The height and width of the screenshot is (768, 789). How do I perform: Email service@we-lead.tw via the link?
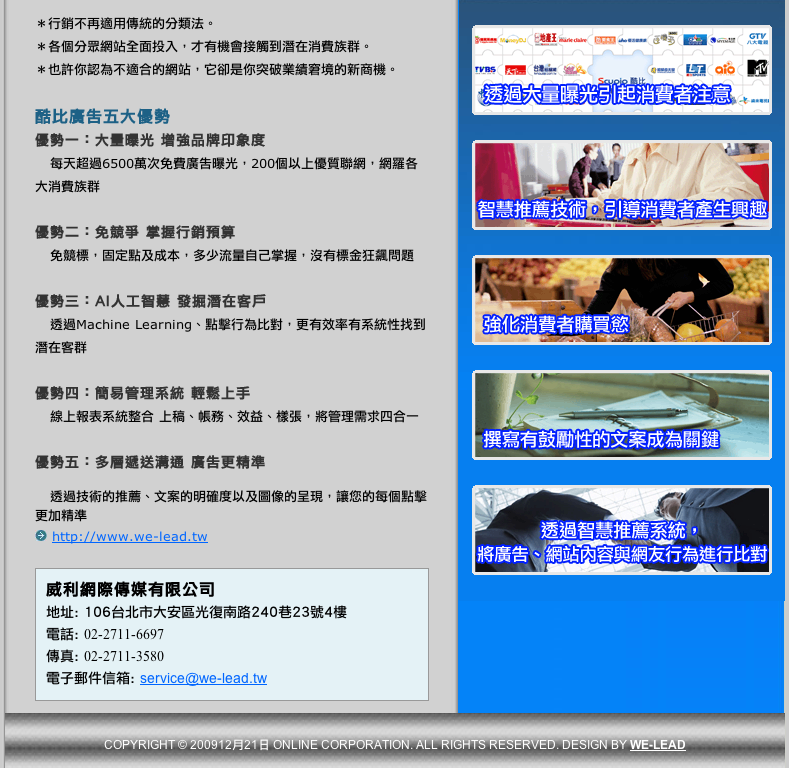click(x=203, y=678)
